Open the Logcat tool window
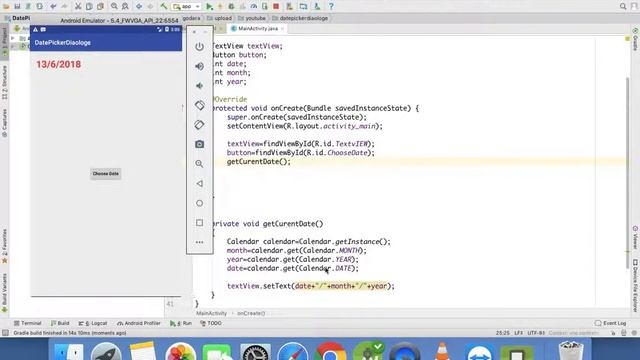The image size is (640, 360). point(93,323)
